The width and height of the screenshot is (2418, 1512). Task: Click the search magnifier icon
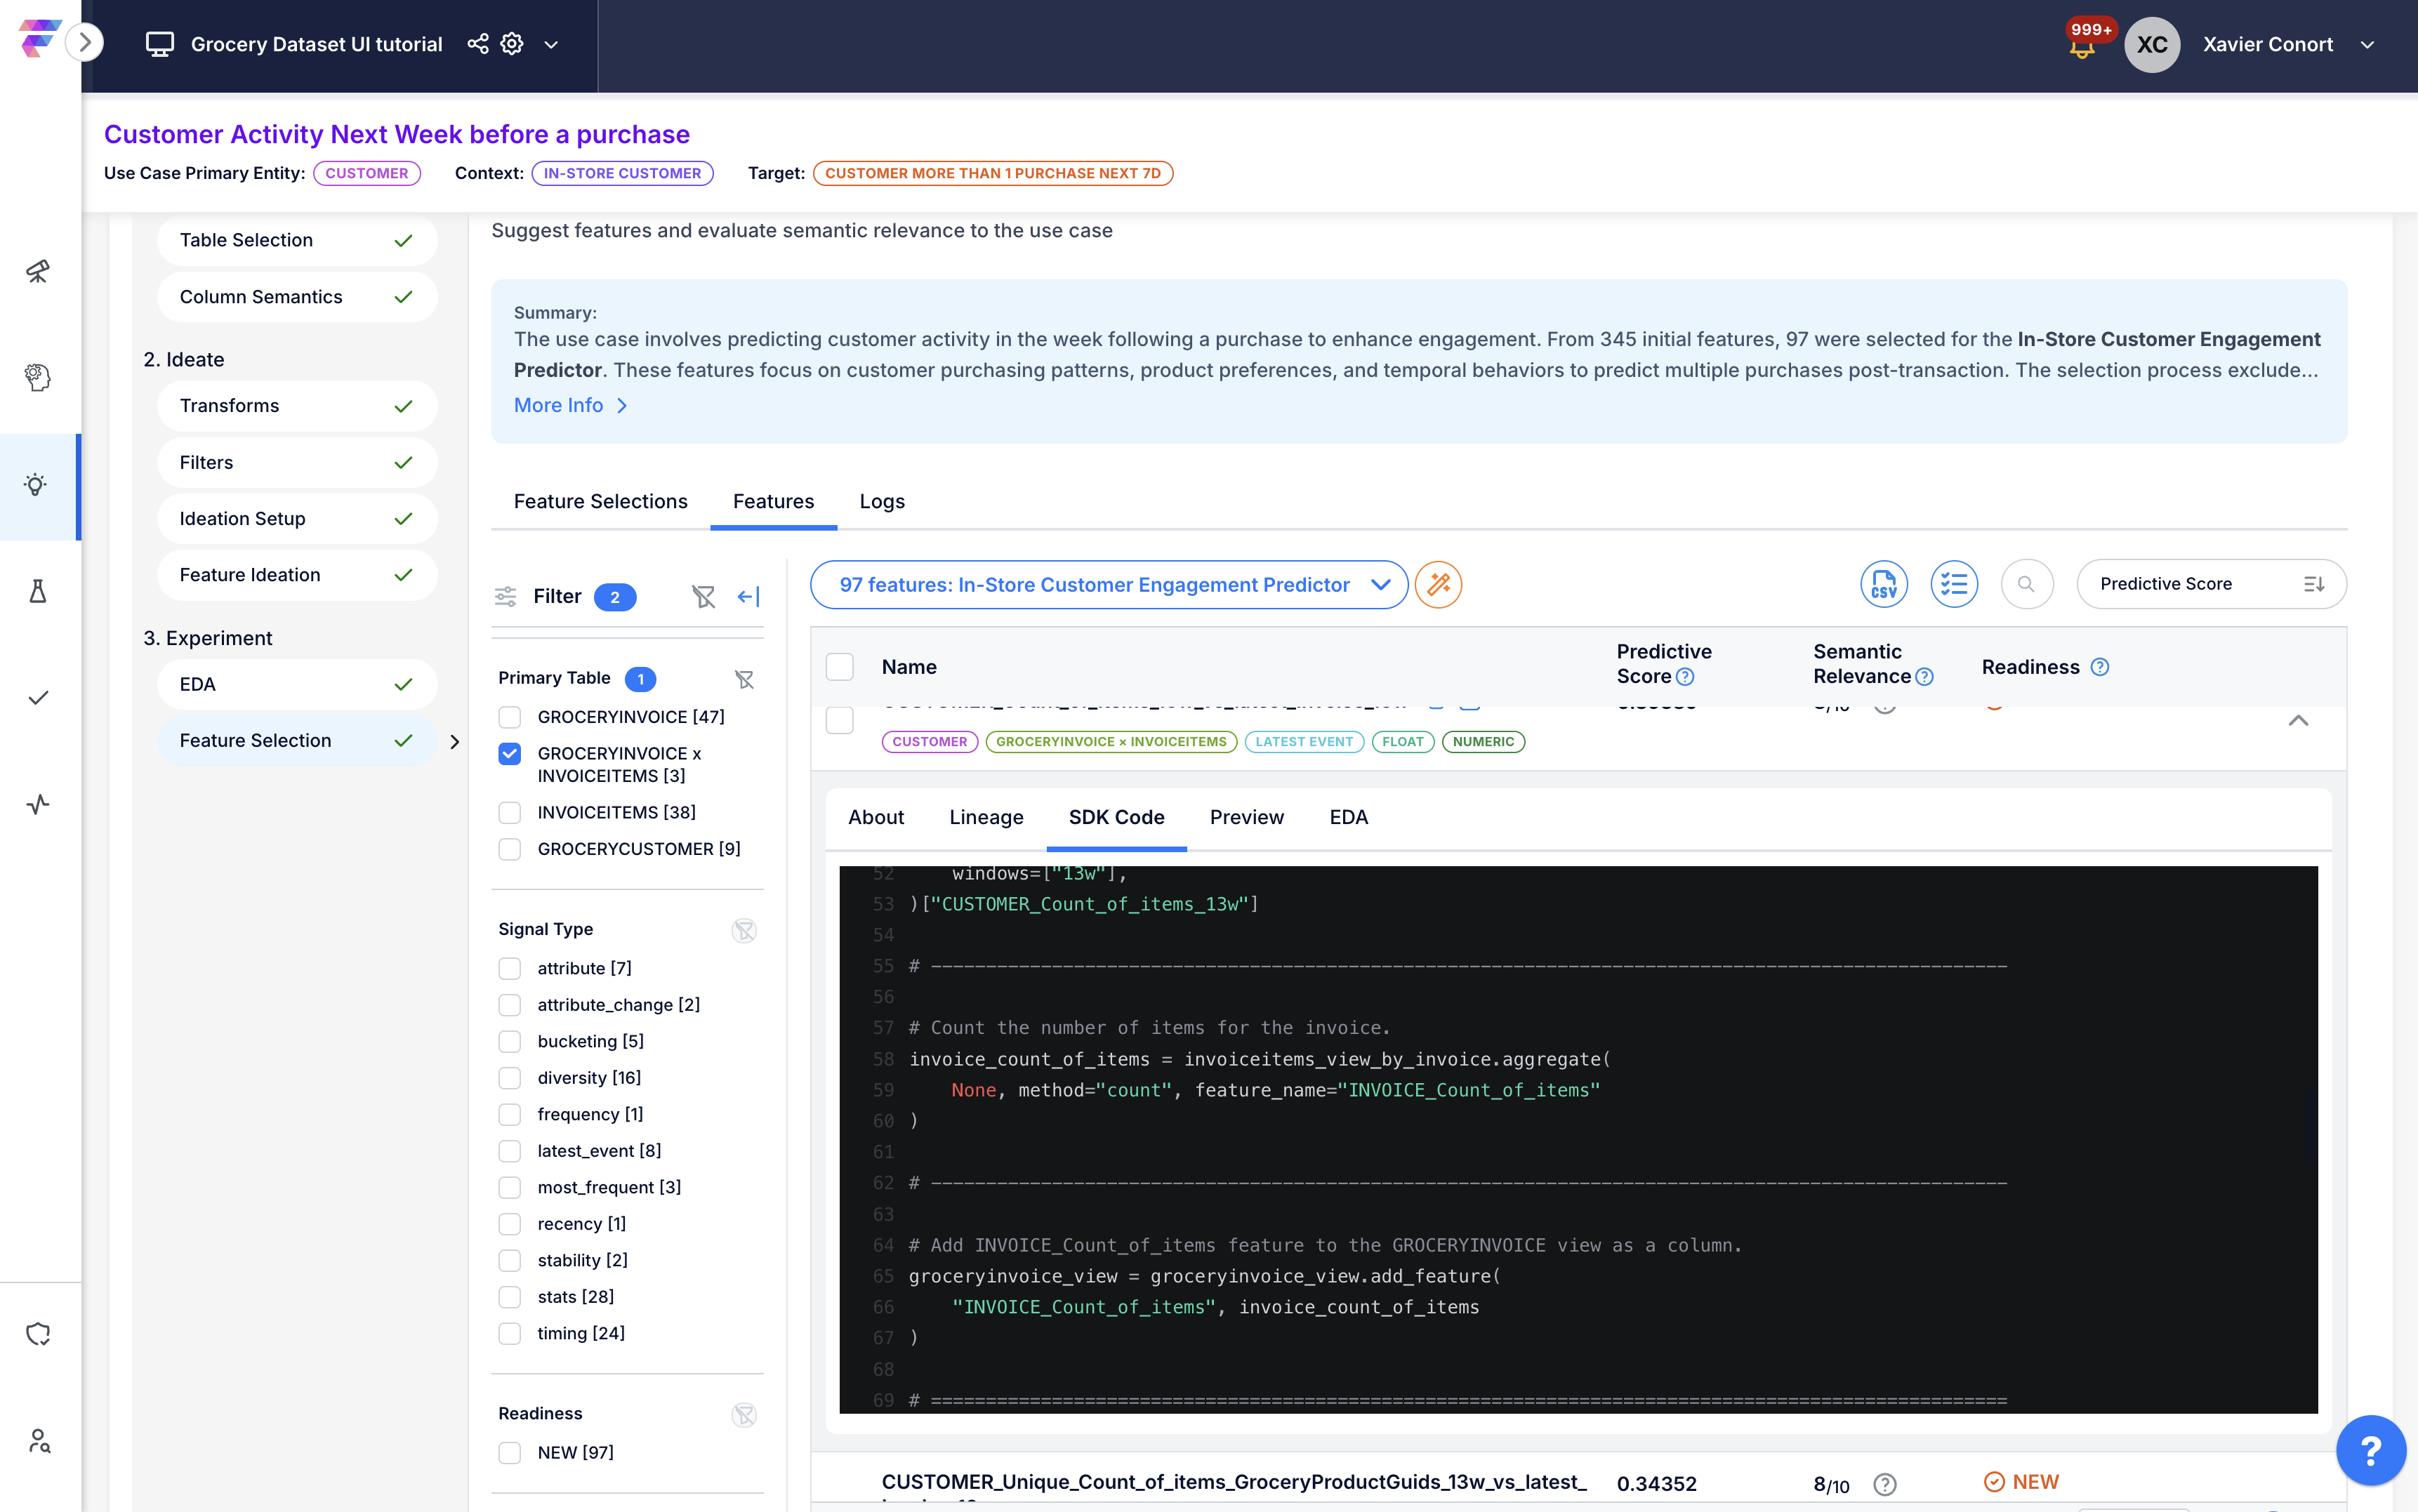point(2026,584)
